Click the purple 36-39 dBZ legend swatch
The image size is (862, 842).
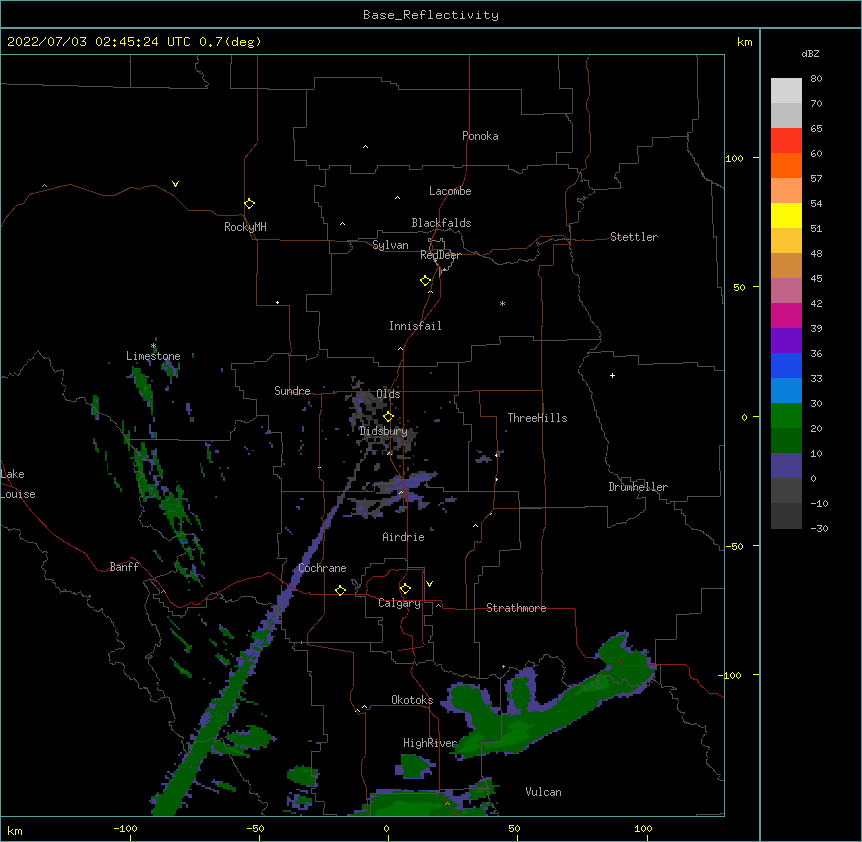(786, 341)
